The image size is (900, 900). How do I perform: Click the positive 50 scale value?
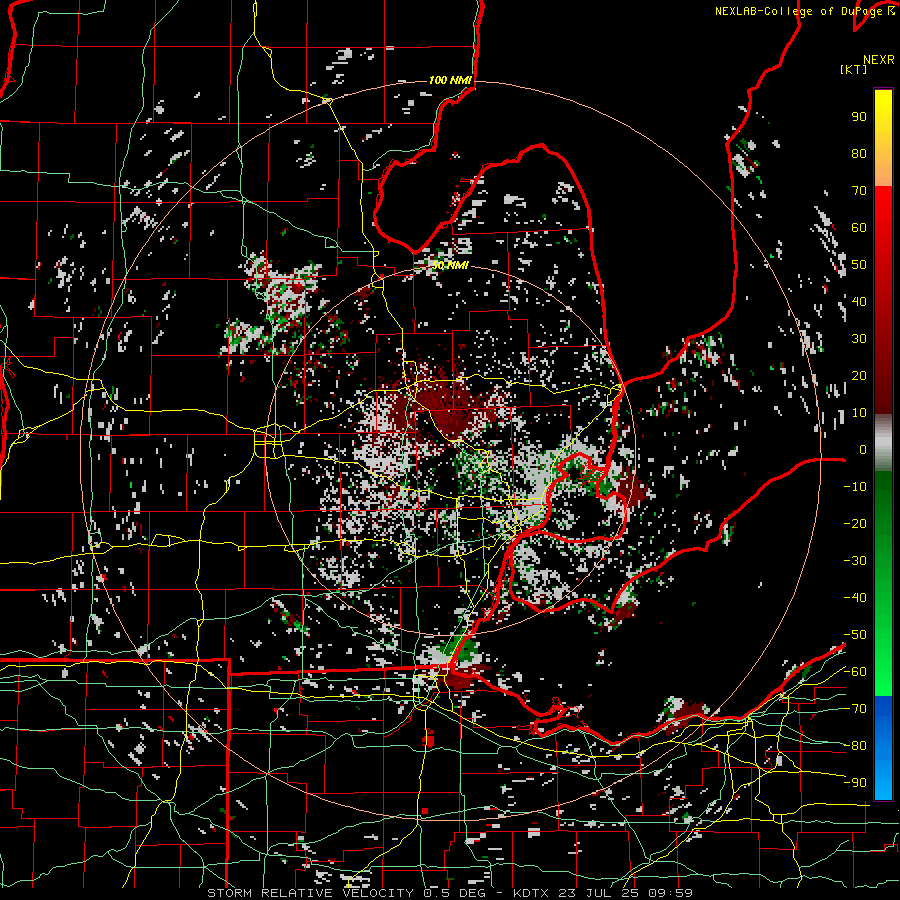(859, 265)
